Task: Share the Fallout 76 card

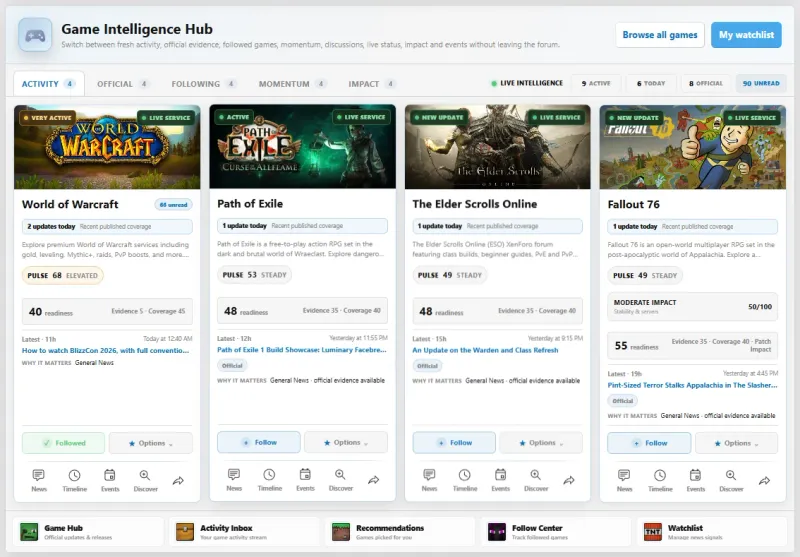Action: 764,480
